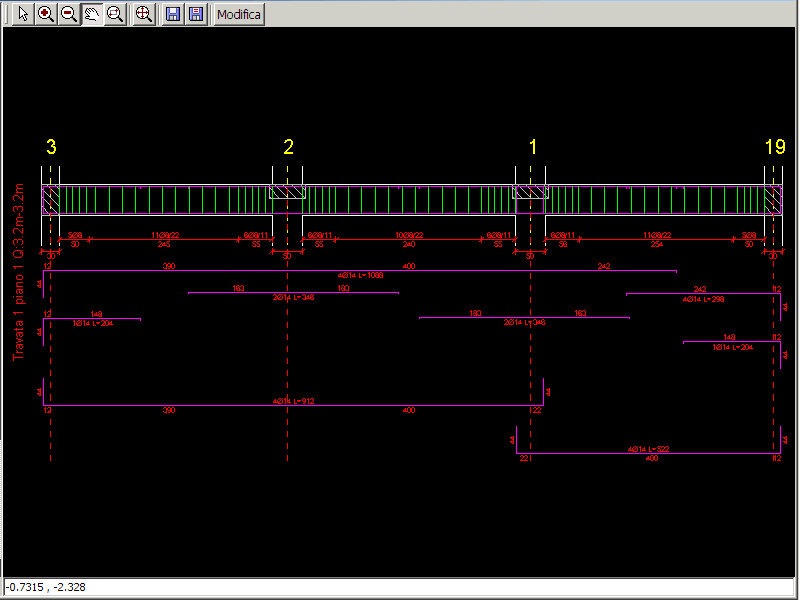Viewport: 800px width, 600px height.
Task: Select the arrow pointer tool
Action: coord(22,14)
